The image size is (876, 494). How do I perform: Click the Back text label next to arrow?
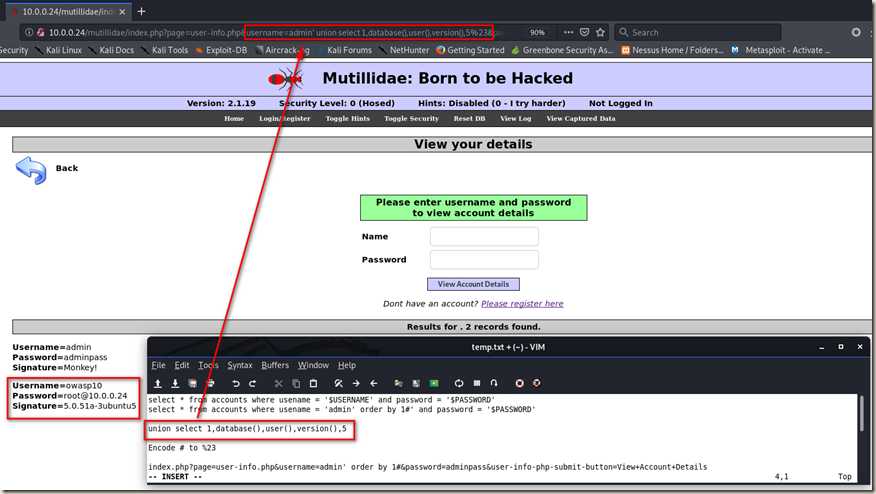[x=66, y=168]
